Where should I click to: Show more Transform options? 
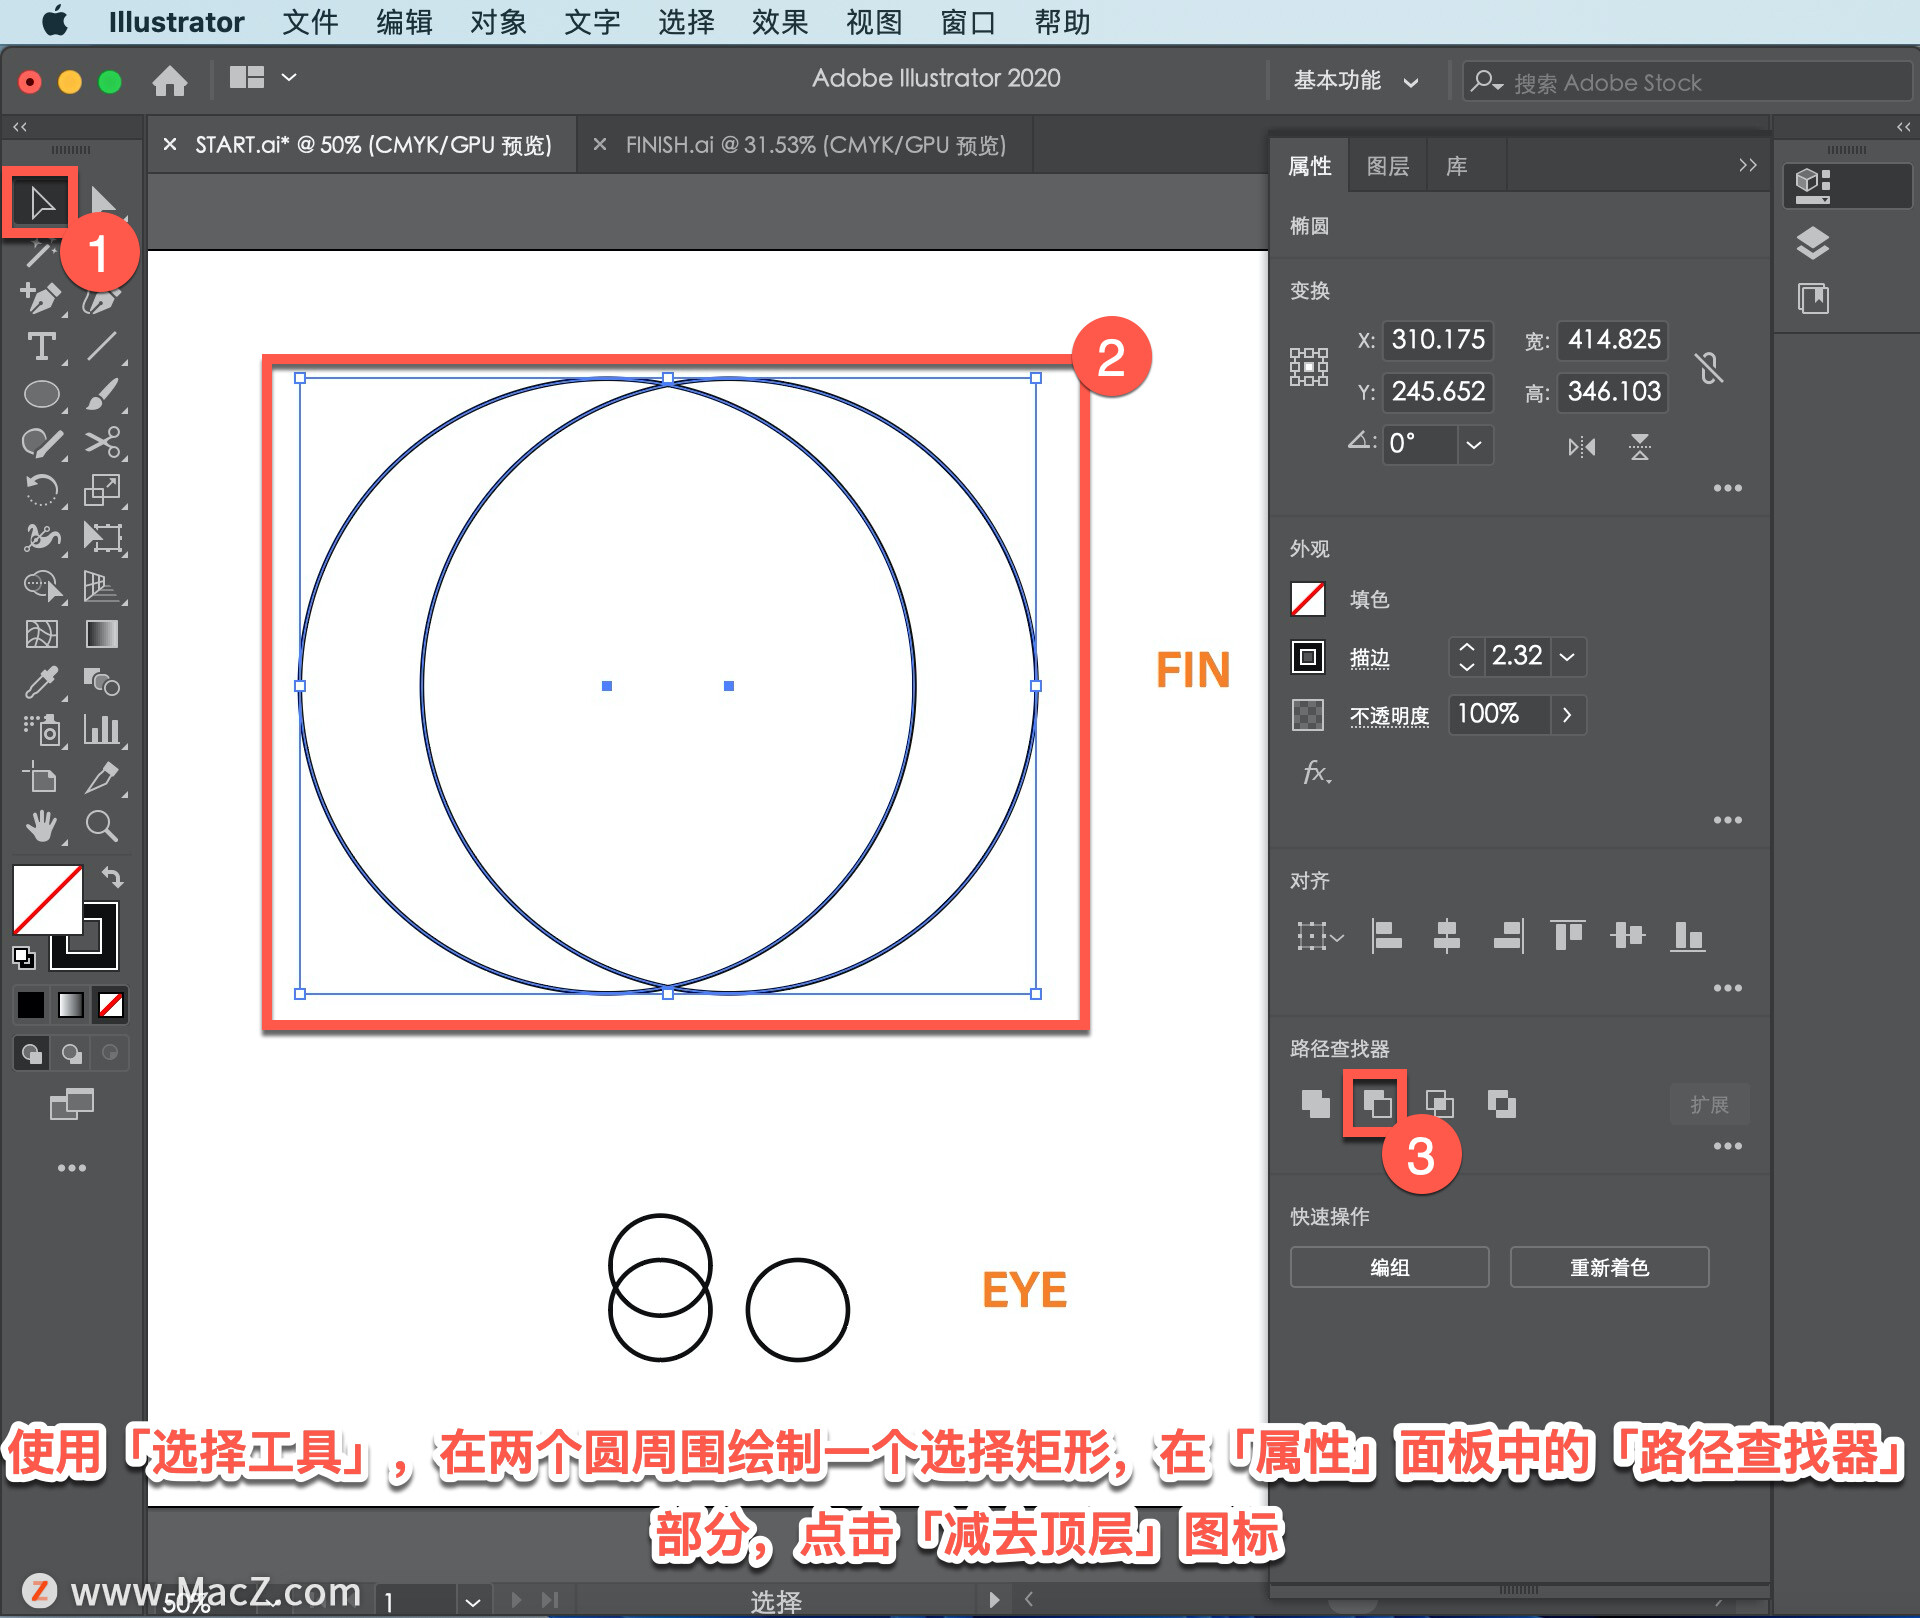tap(1727, 488)
